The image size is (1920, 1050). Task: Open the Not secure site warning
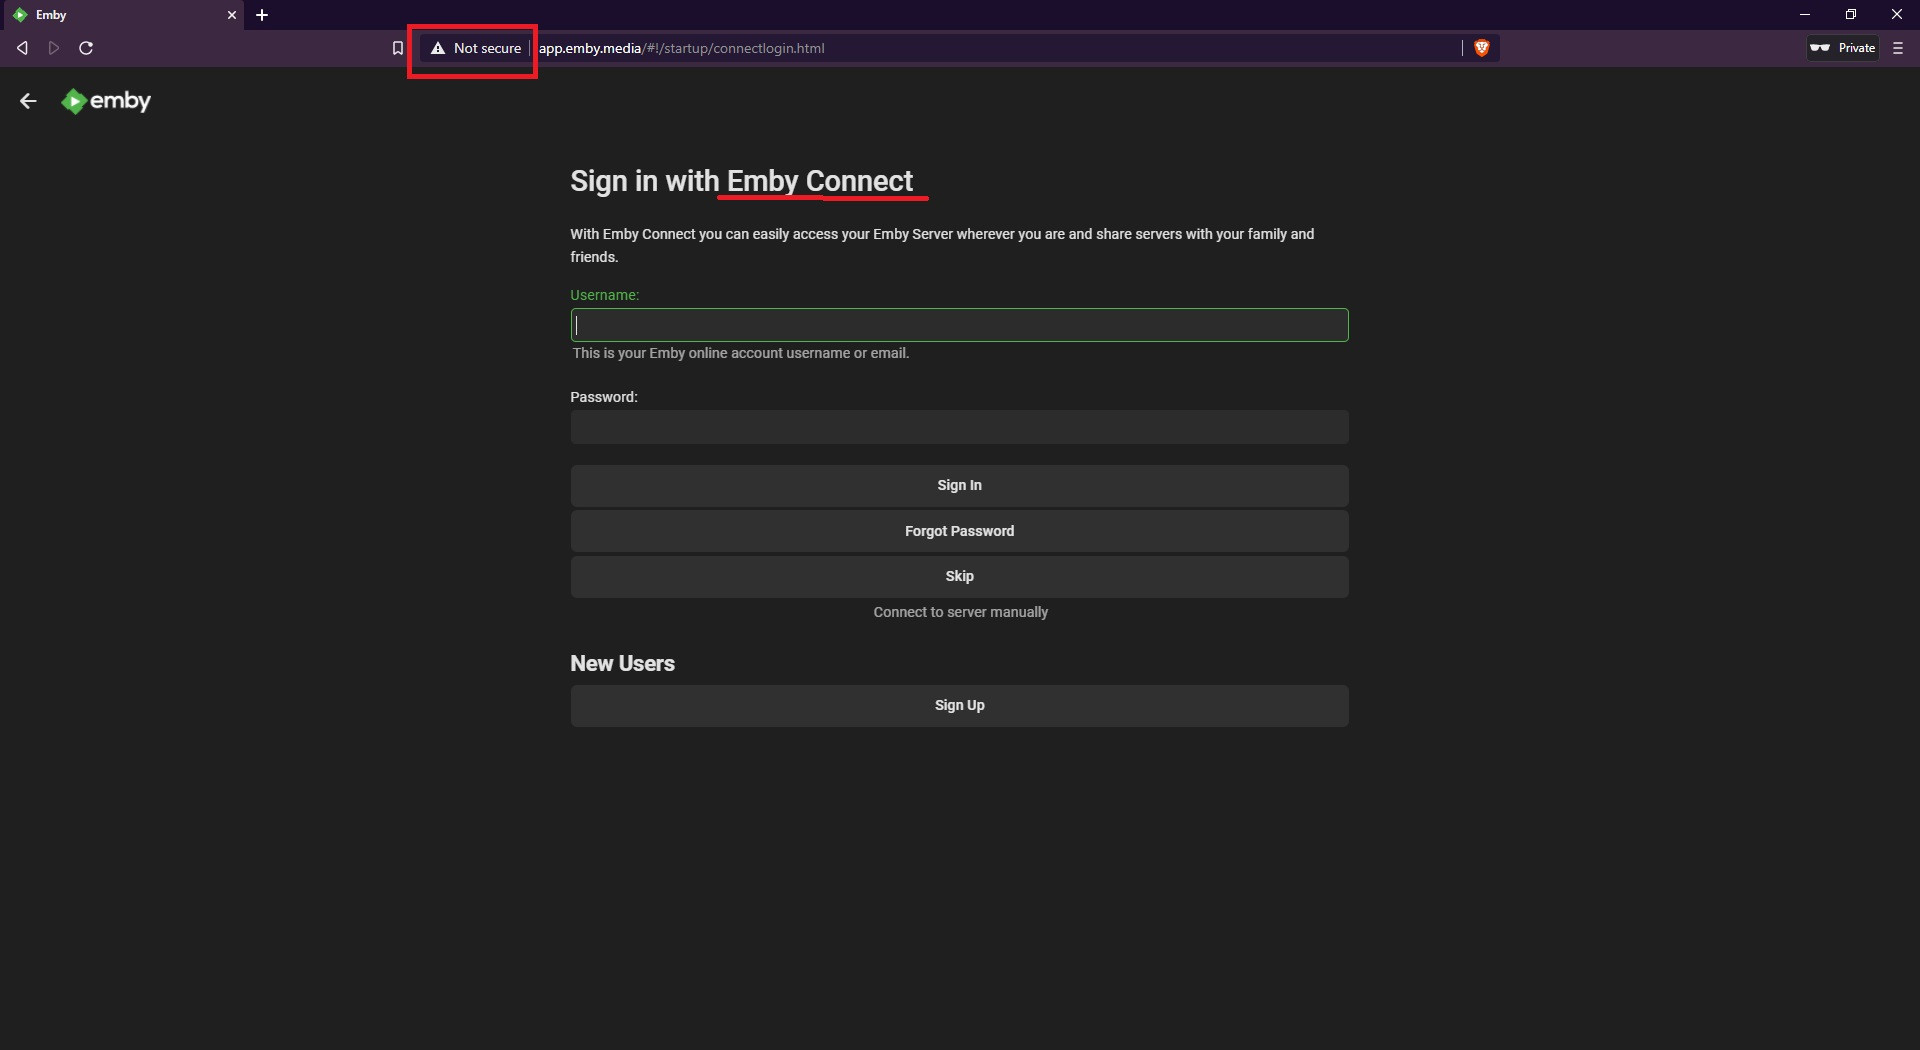pos(476,48)
